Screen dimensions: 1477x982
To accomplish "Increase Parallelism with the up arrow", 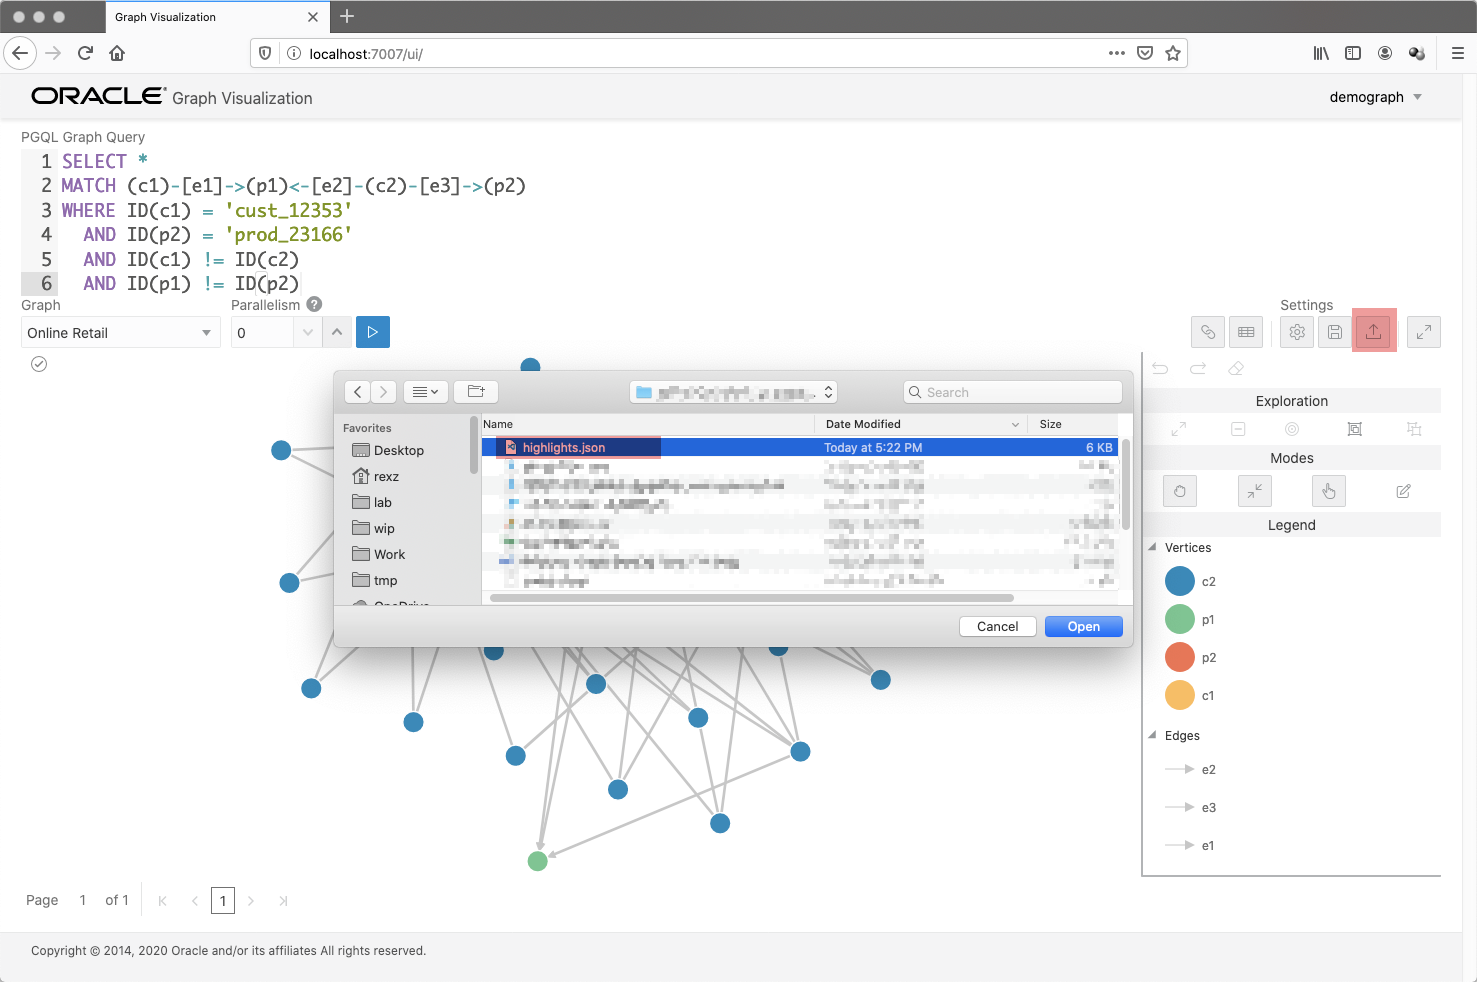I will coord(337,332).
